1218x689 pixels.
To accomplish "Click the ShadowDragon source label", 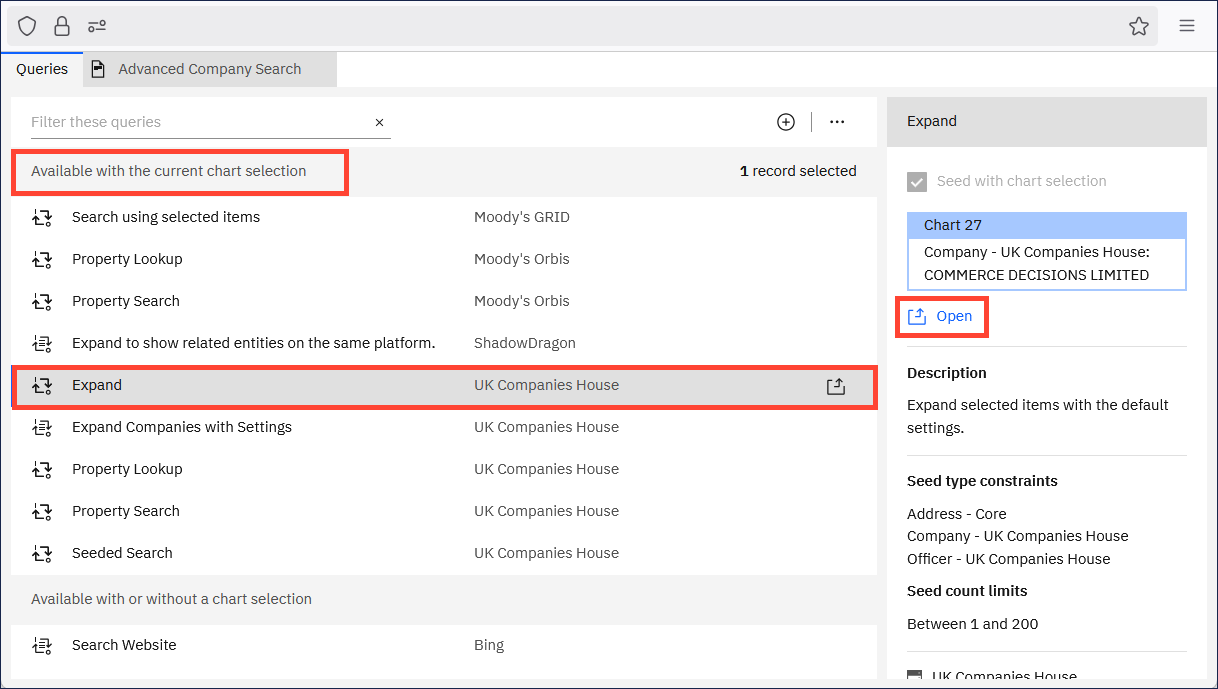I will [x=525, y=343].
